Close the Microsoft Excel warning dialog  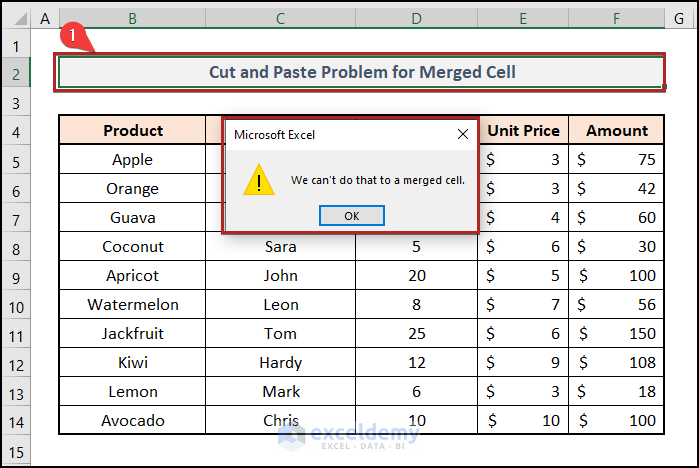(462, 133)
